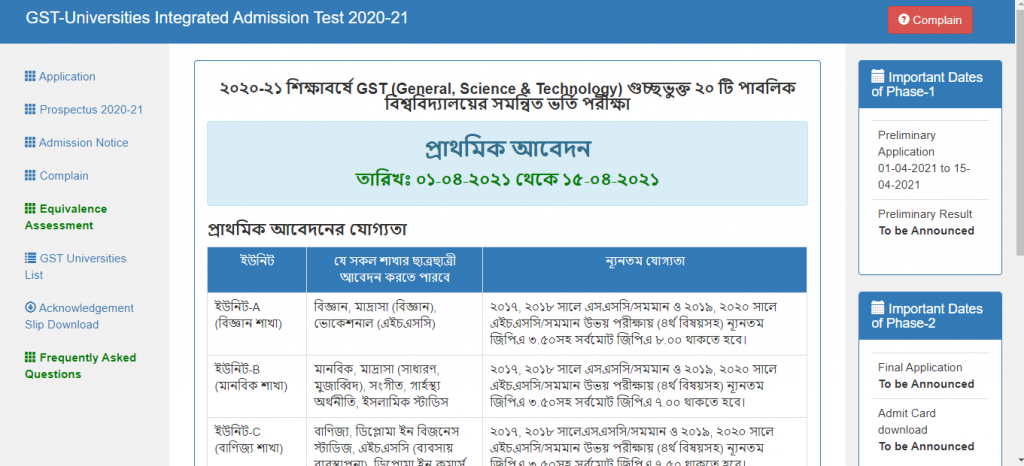View the GST Universities List
1024x466 pixels.
76,266
